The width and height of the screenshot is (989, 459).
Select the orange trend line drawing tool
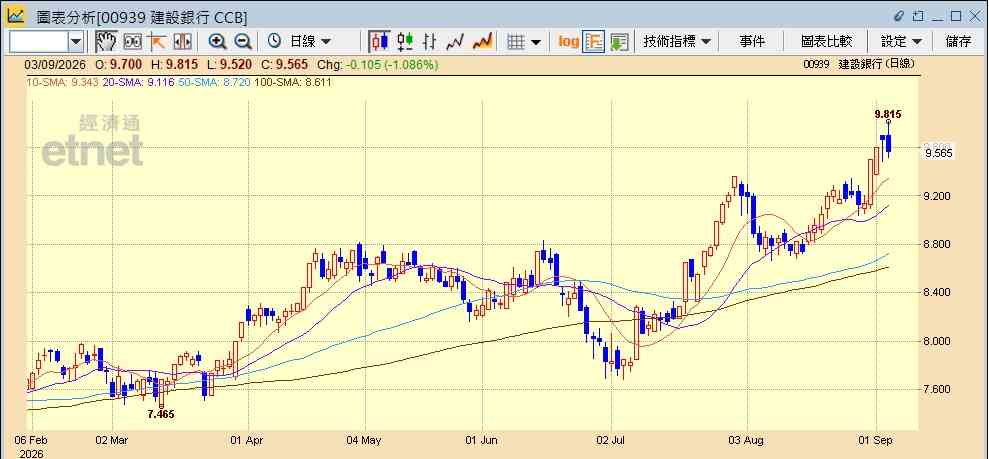[156, 42]
